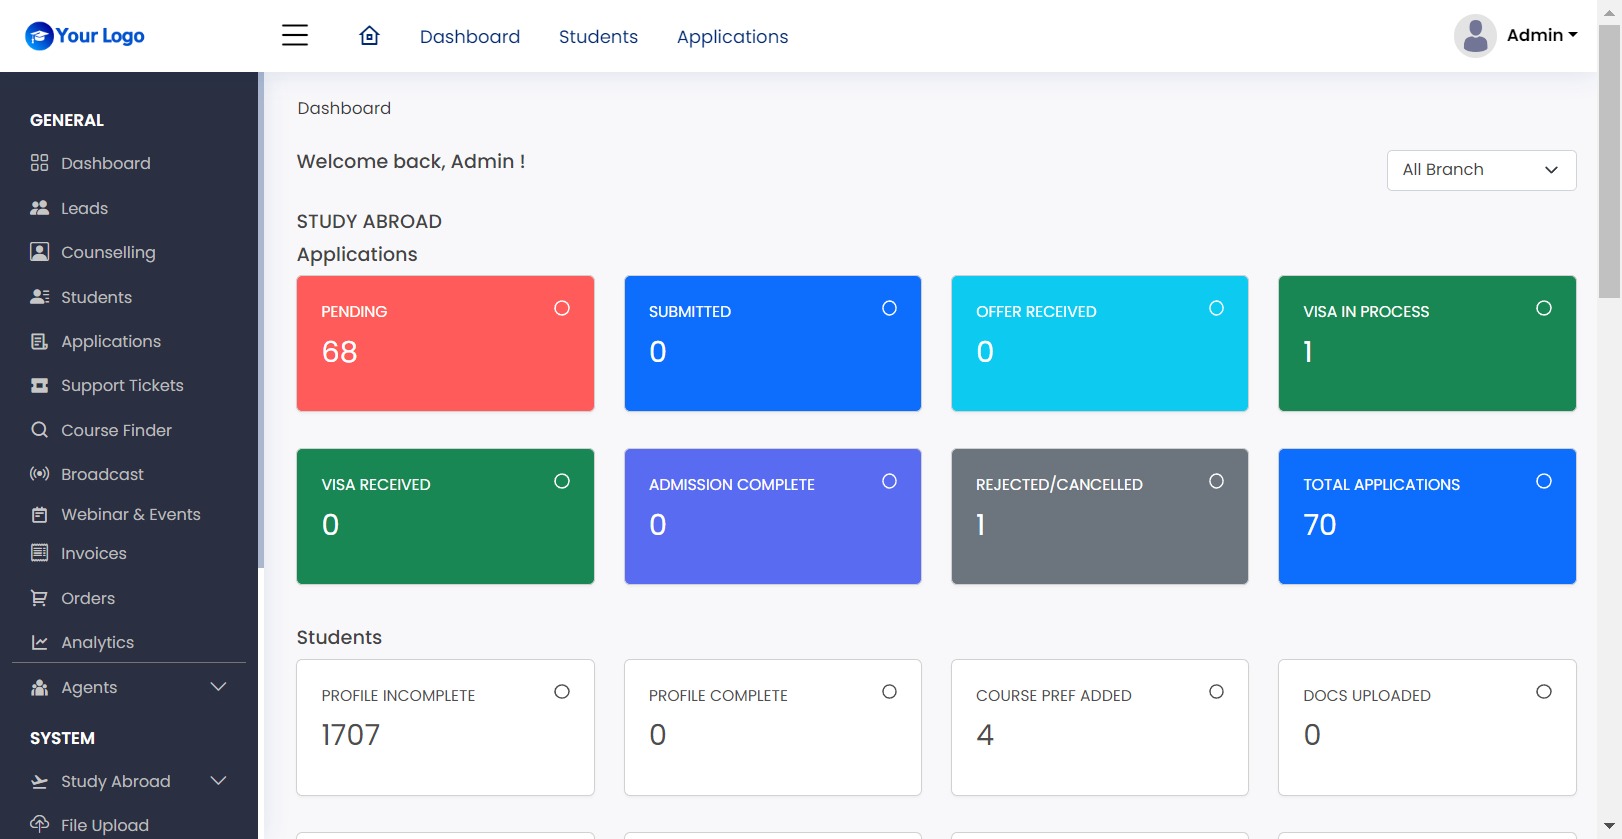Click the Support Tickets icon

[x=39, y=385]
